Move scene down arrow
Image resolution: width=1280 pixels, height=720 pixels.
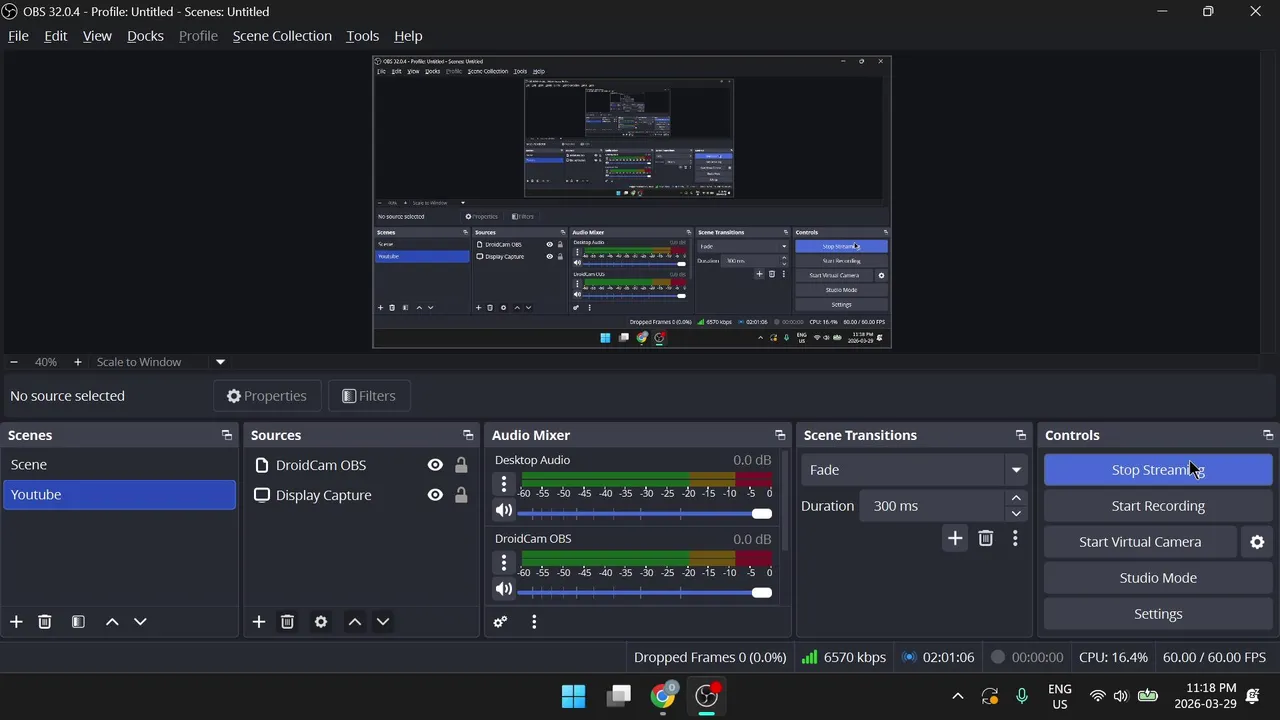coord(140,622)
